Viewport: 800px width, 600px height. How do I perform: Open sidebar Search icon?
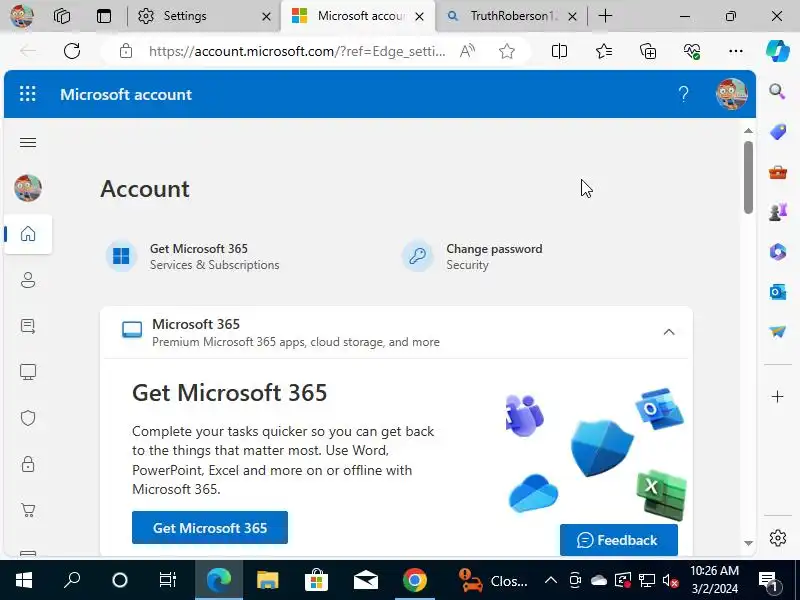point(777,91)
